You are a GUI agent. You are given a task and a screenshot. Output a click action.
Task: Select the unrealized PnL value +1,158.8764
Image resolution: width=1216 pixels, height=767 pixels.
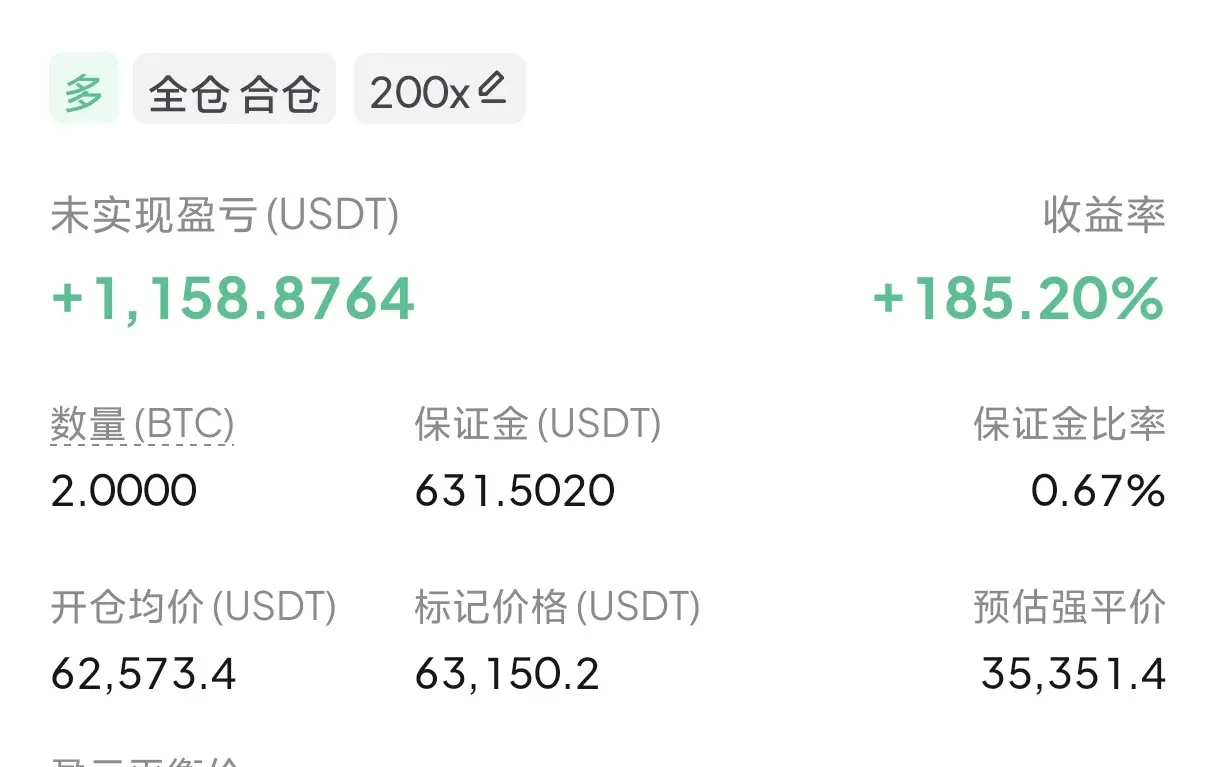point(233,299)
